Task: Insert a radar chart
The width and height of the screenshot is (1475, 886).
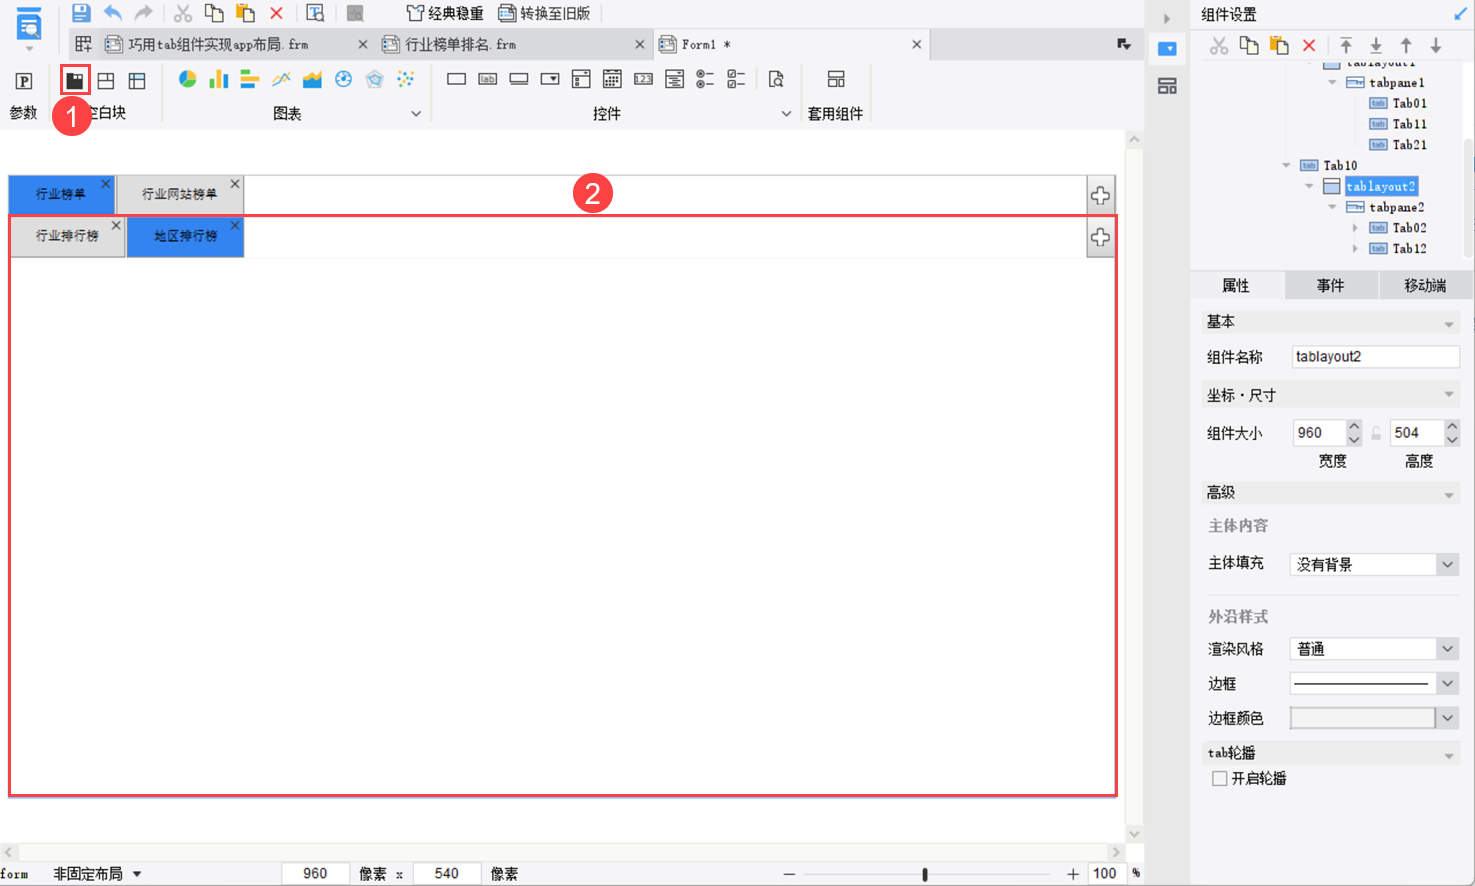Action: [x=374, y=79]
